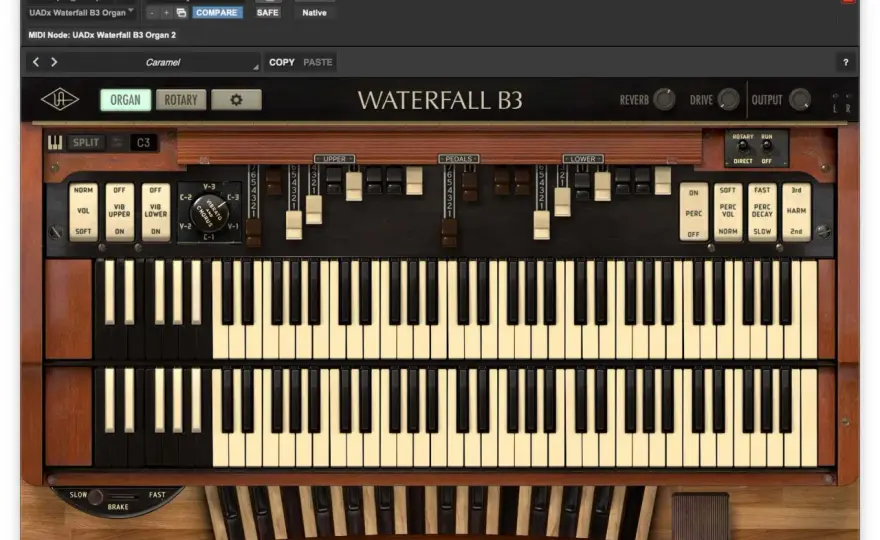This screenshot has height=540, width=880.
Task: Click the V-2 vibrato setting label
Action: (185, 226)
